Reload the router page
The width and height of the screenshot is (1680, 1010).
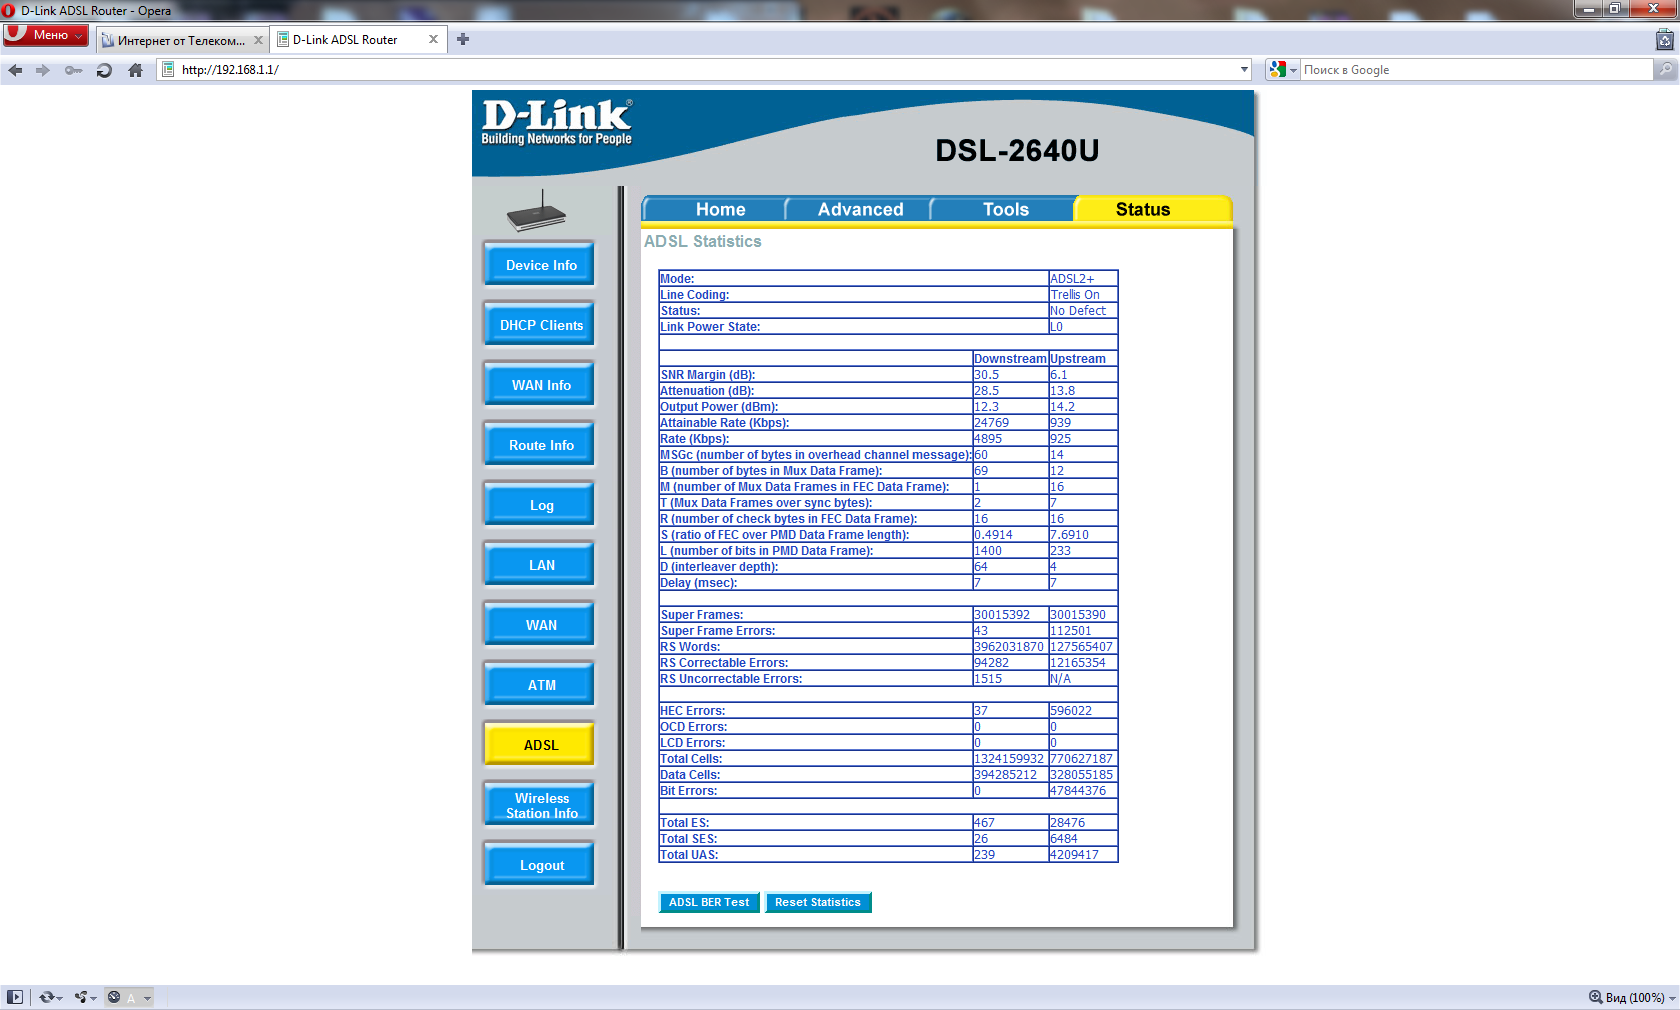pyautogui.click(x=104, y=70)
